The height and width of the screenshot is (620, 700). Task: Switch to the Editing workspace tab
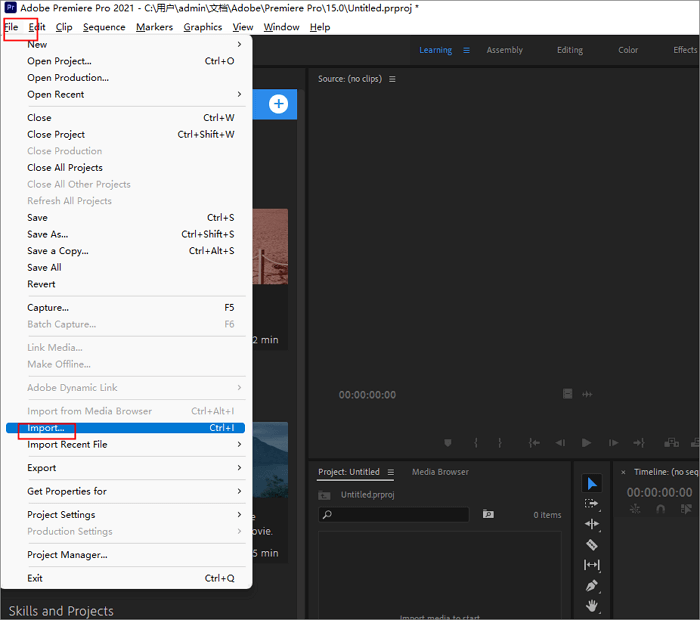[570, 50]
